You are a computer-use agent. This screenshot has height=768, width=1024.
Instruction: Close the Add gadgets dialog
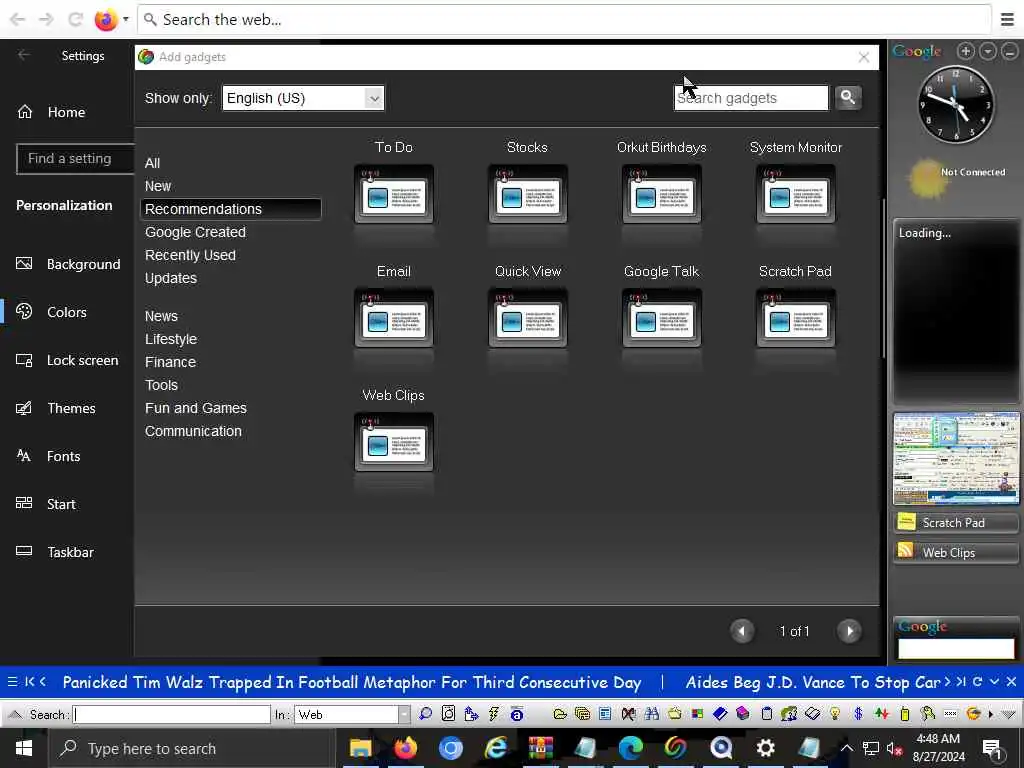pyautogui.click(x=864, y=57)
